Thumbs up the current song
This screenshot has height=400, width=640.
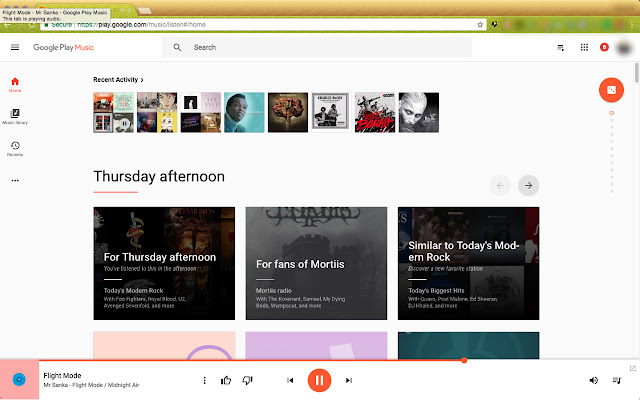226,380
